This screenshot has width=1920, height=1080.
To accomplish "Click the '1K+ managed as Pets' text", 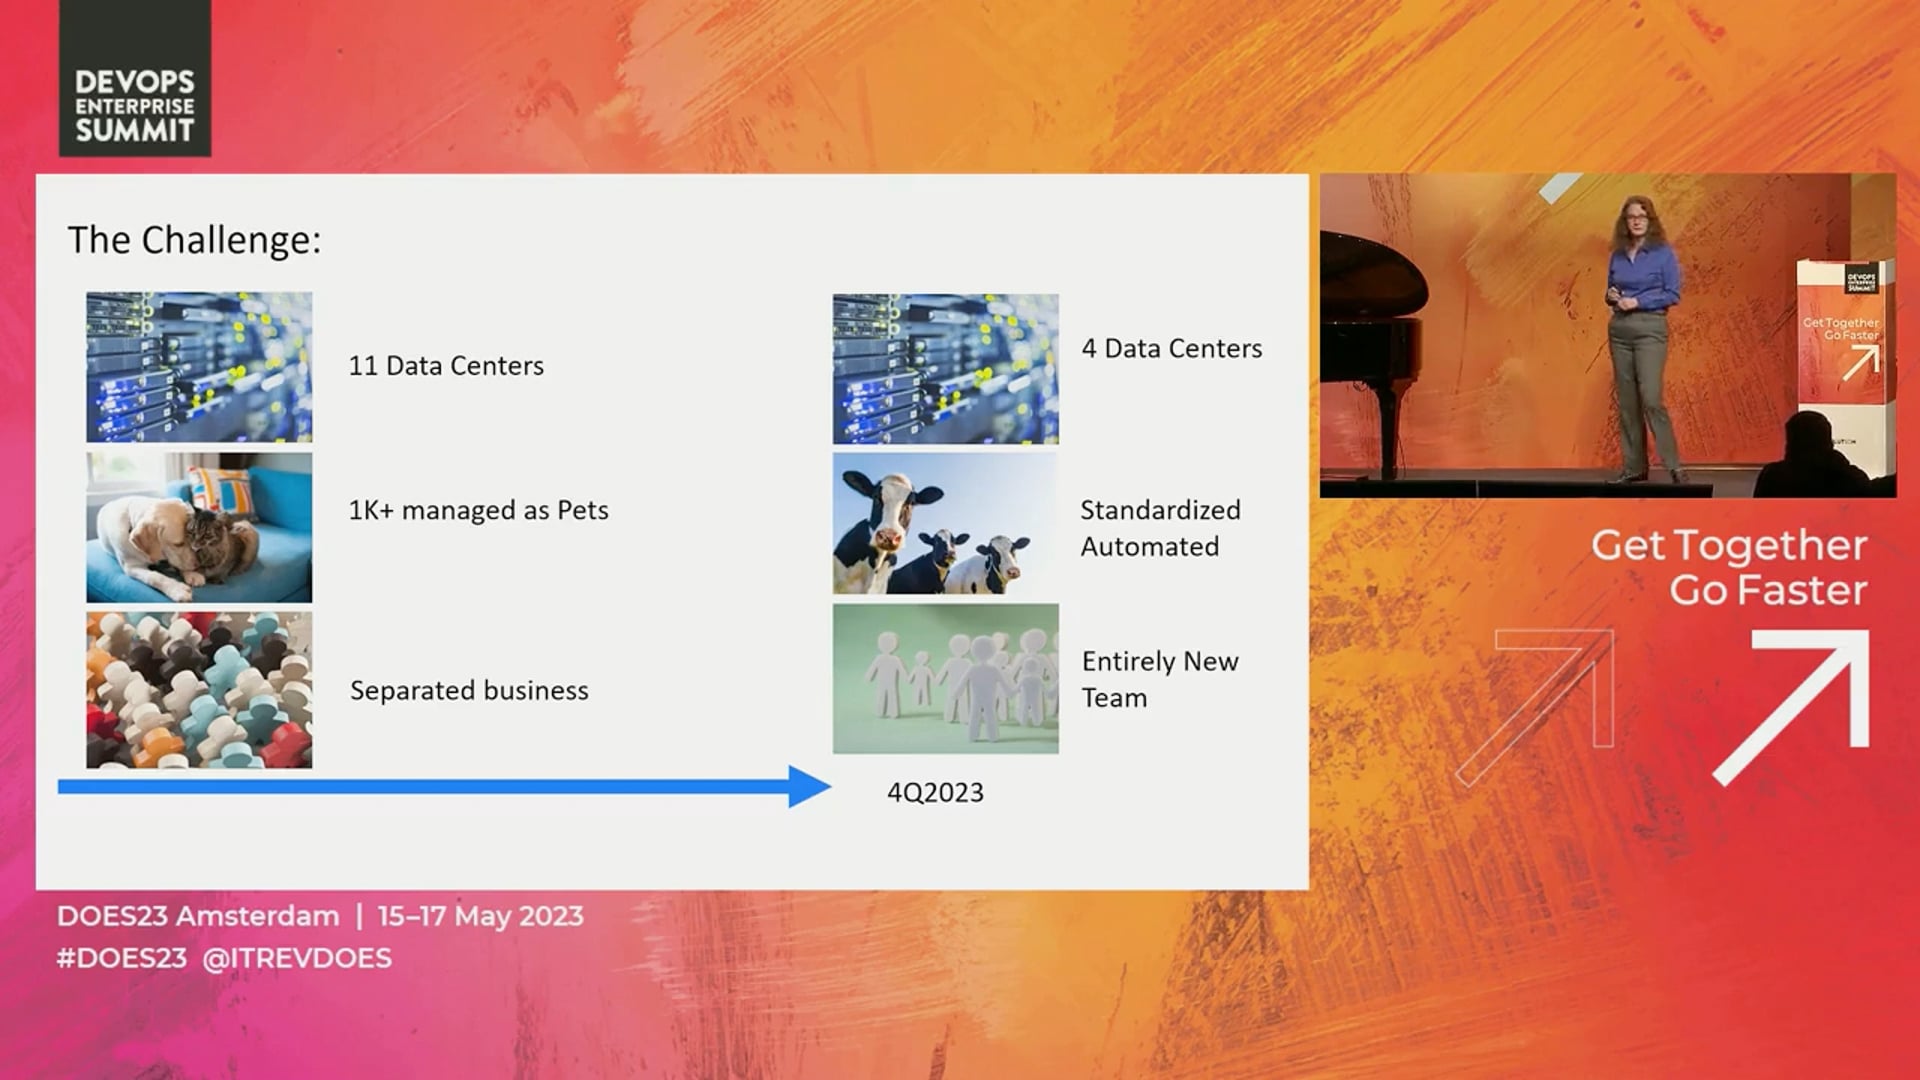I will (478, 510).
